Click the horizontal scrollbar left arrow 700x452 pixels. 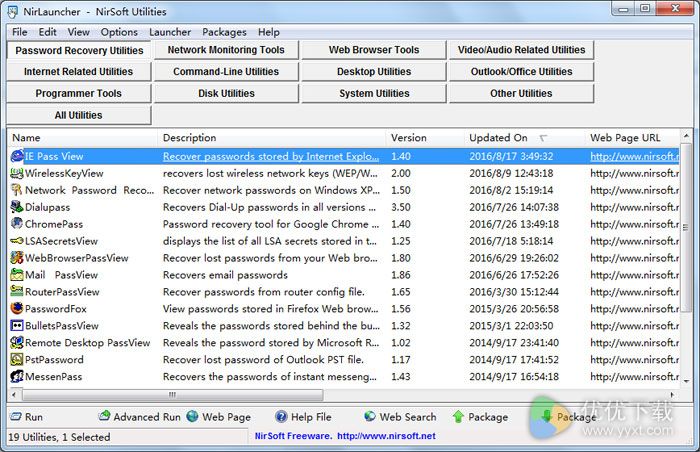coord(14,395)
